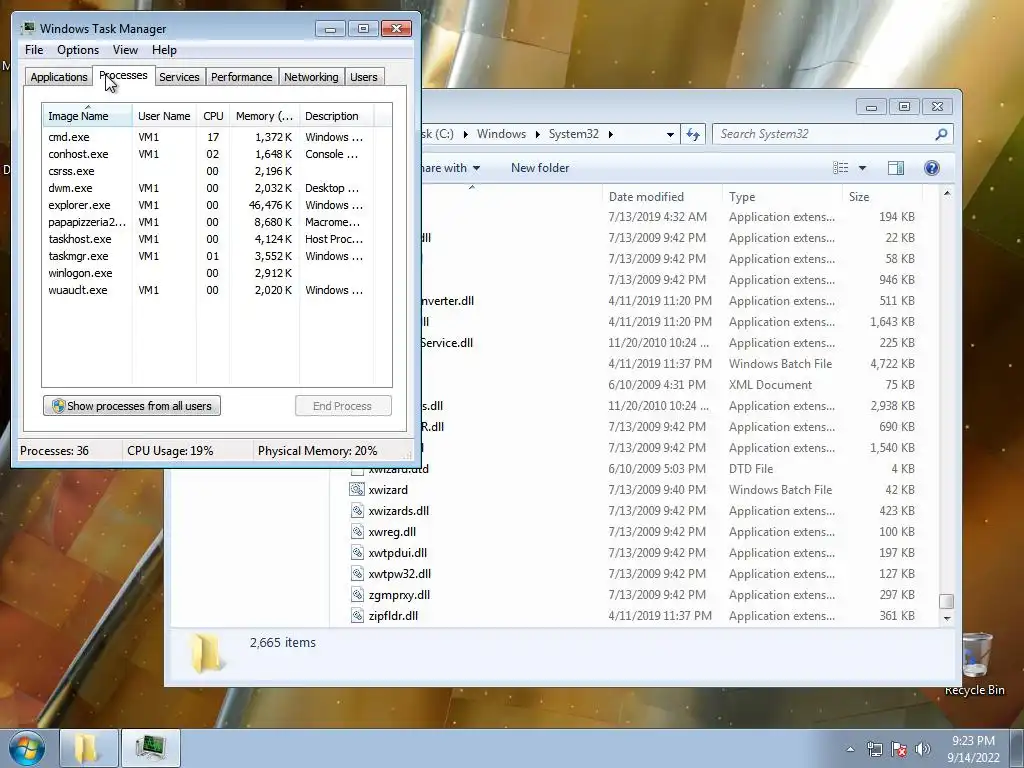Image resolution: width=1024 pixels, height=768 pixels.
Task: Click Explorer scrollbar down arrow
Action: pyautogui.click(x=947, y=618)
